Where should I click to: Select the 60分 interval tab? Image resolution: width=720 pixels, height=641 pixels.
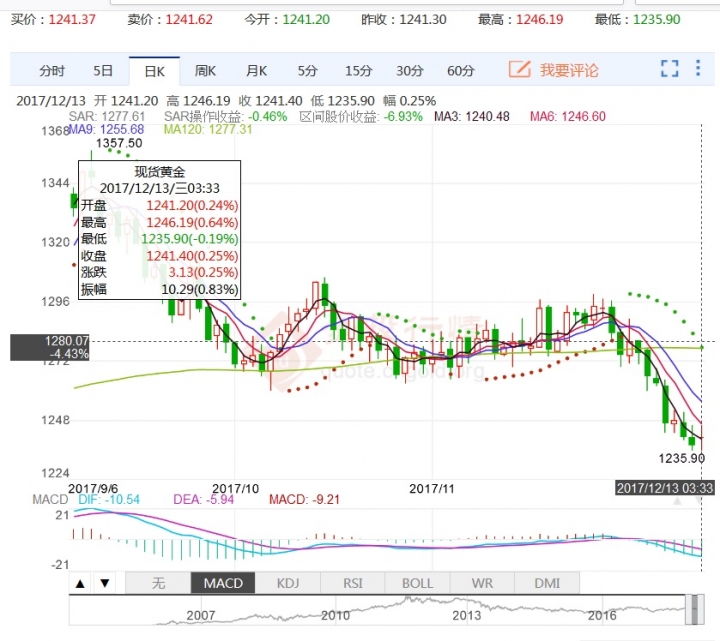coord(460,70)
